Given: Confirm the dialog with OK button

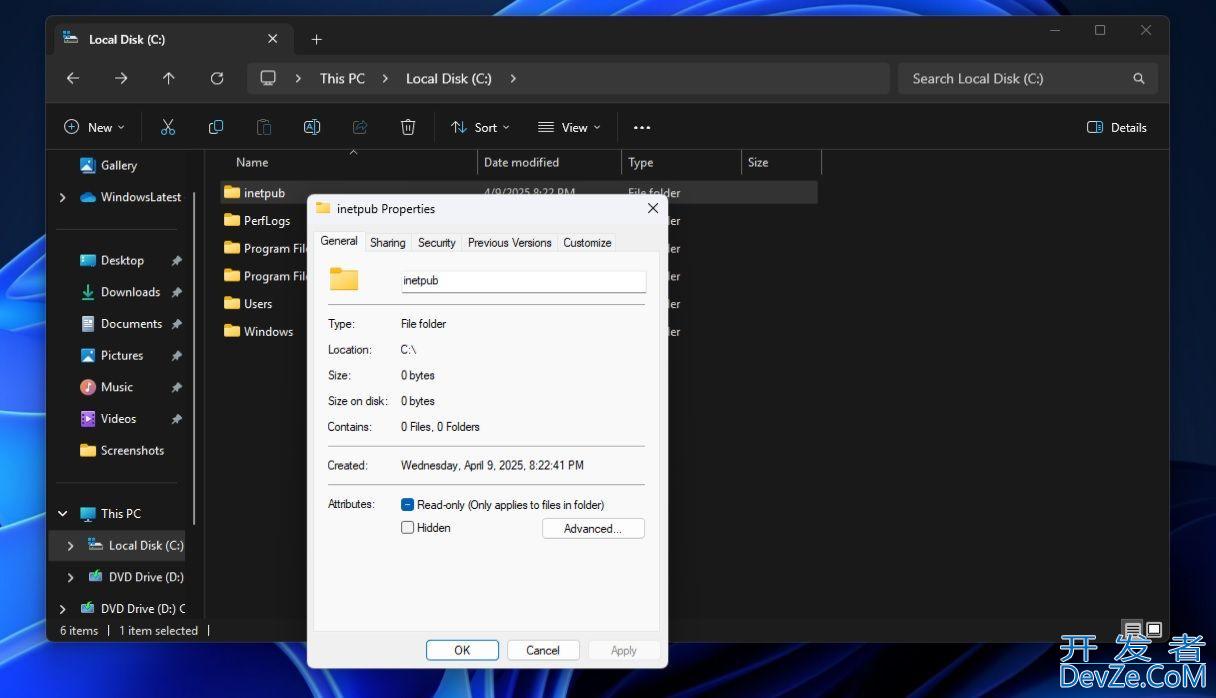Looking at the screenshot, I should point(462,650).
